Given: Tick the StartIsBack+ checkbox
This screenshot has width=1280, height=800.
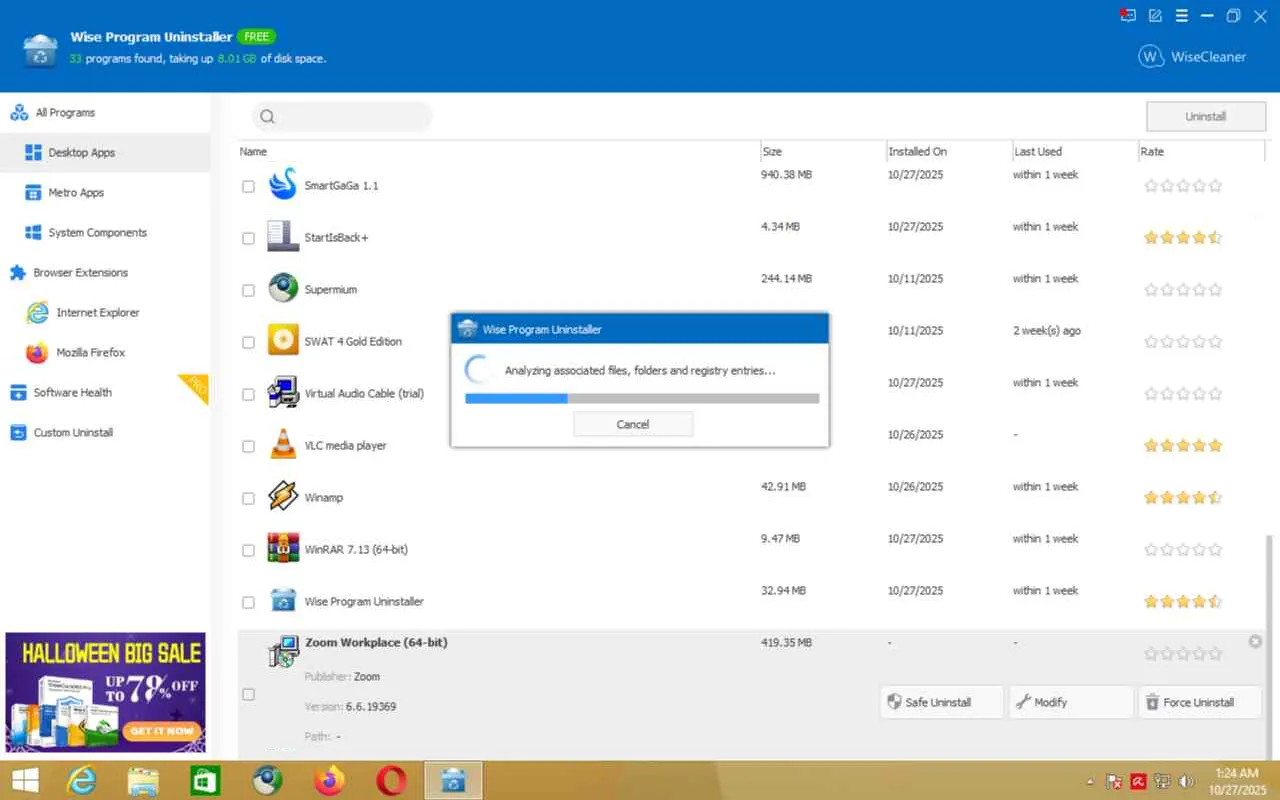Looking at the screenshot, I should coord(248,238).
